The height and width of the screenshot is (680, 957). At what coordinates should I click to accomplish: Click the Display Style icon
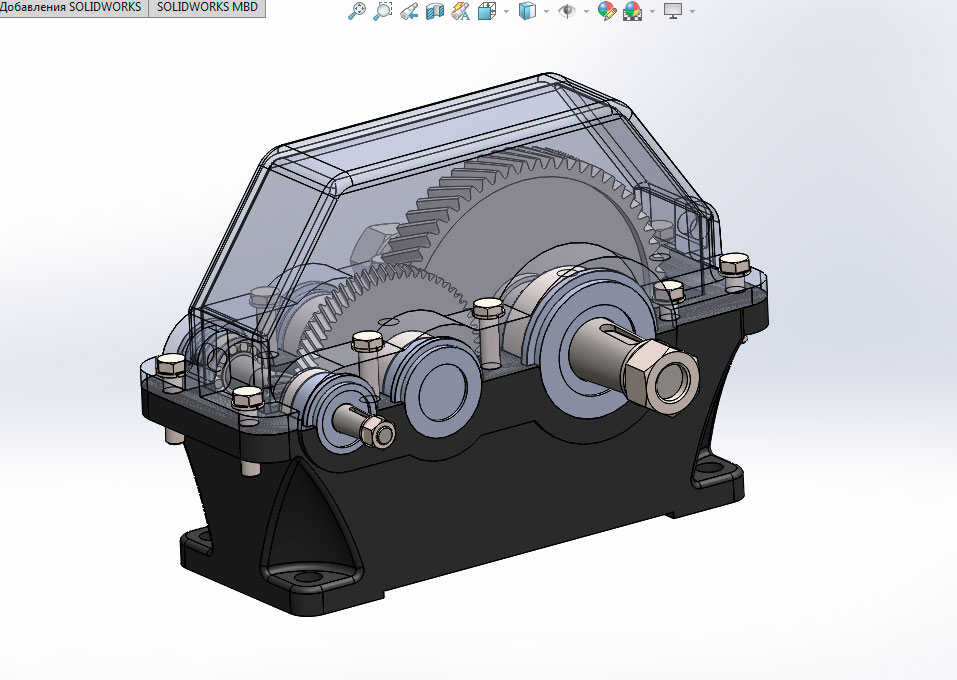click(527, 11)
